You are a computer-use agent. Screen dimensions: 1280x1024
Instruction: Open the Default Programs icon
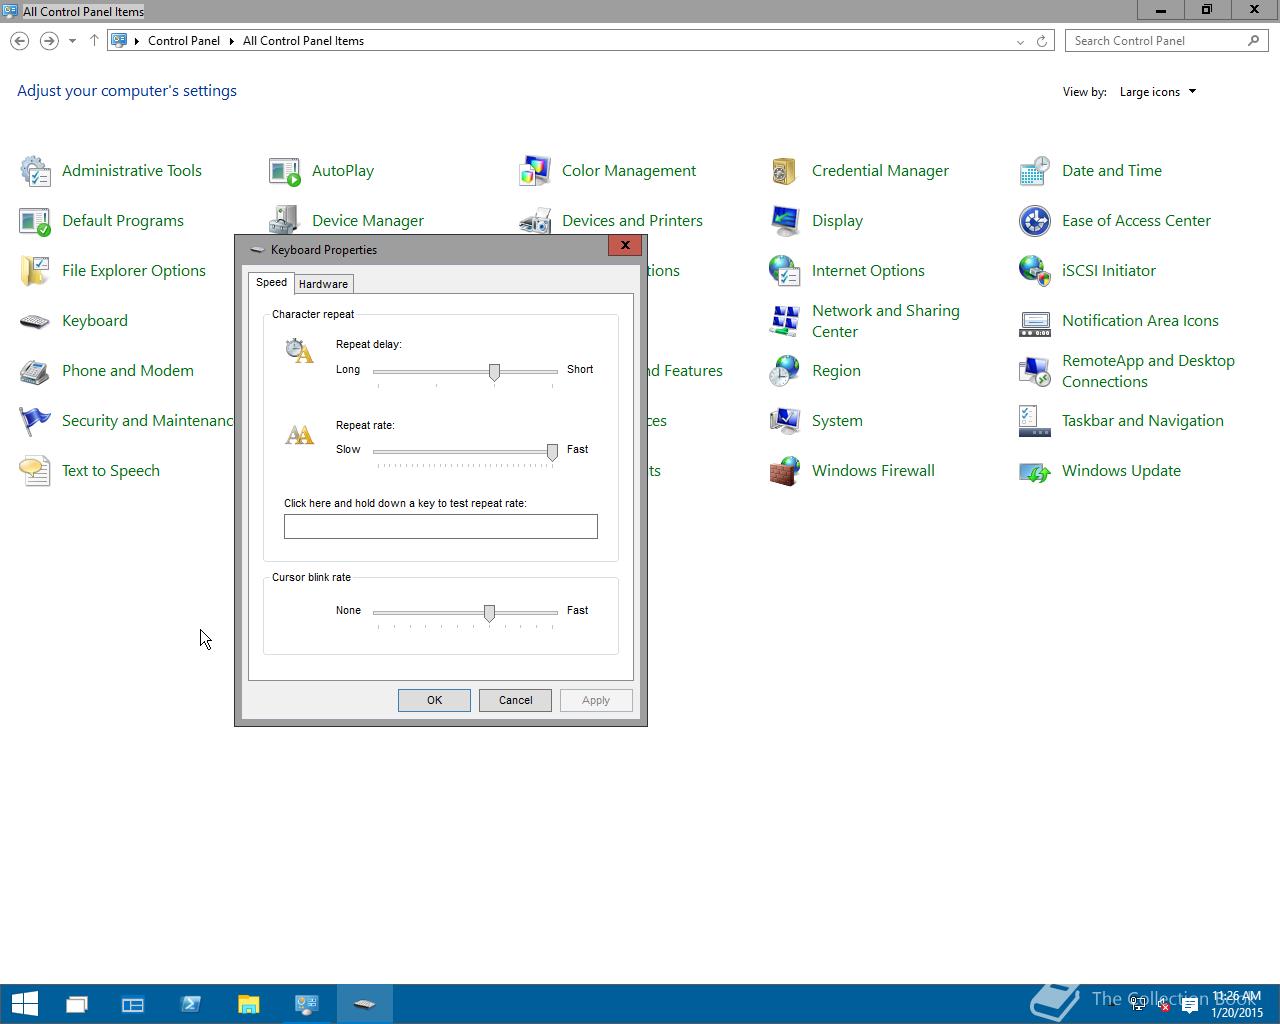(35, 221)
